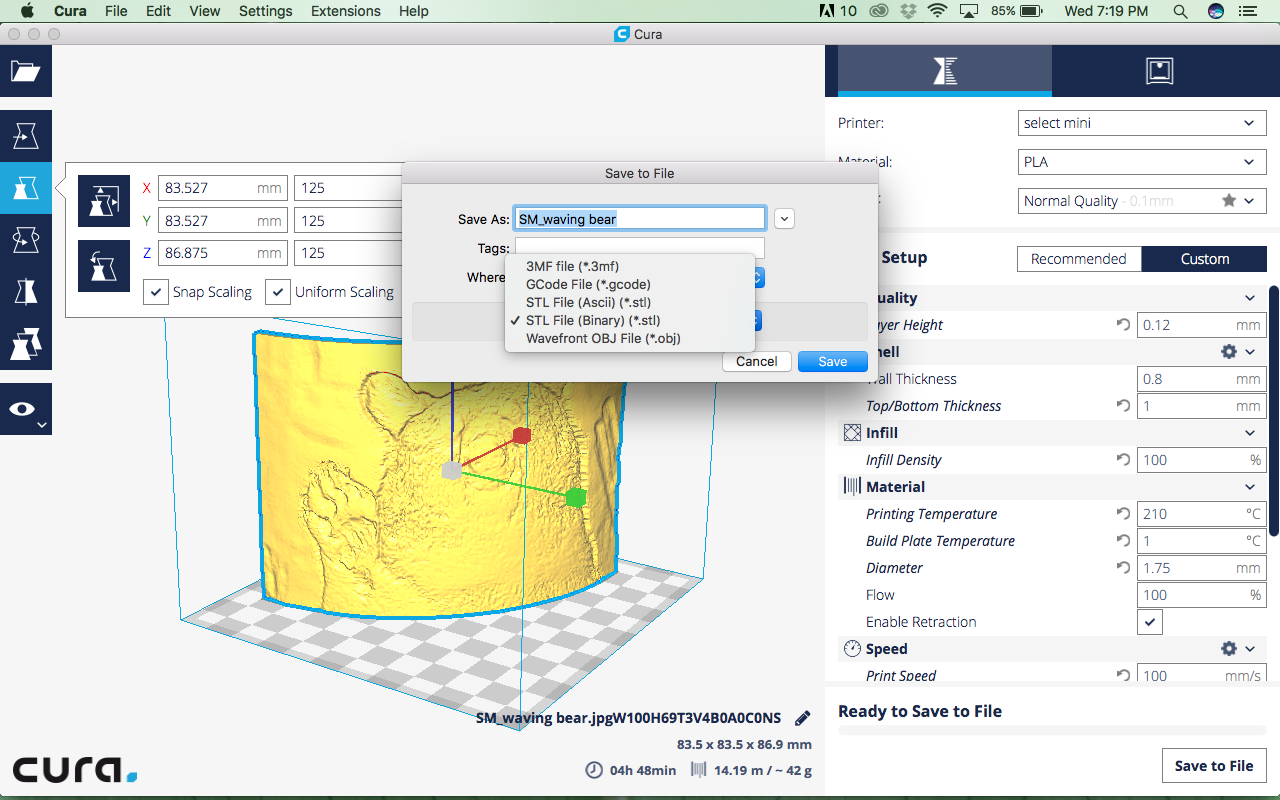The width and height of the screenshot is (1280, 800).
Task: Click the star icon next to Normal Quality
Action: point(1229,200)
